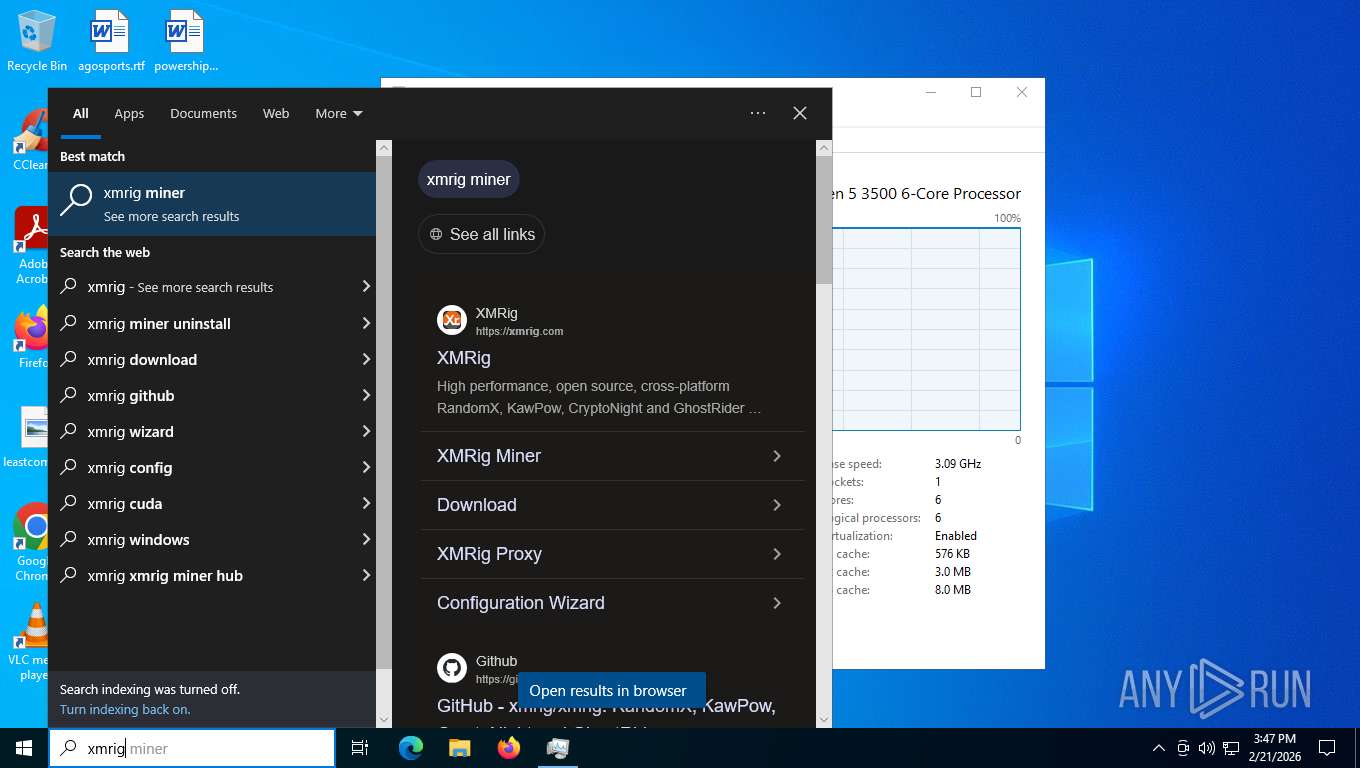Launch Firefox from the taskbar
1360x768 pixels.
[509, 748]
